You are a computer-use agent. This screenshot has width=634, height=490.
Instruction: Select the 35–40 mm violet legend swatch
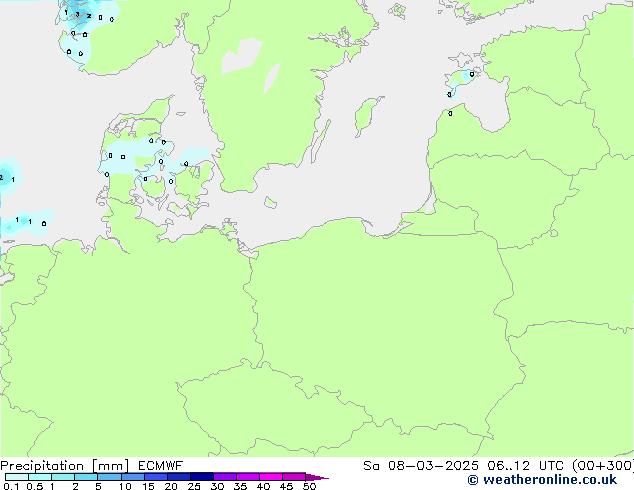point(247,477)
